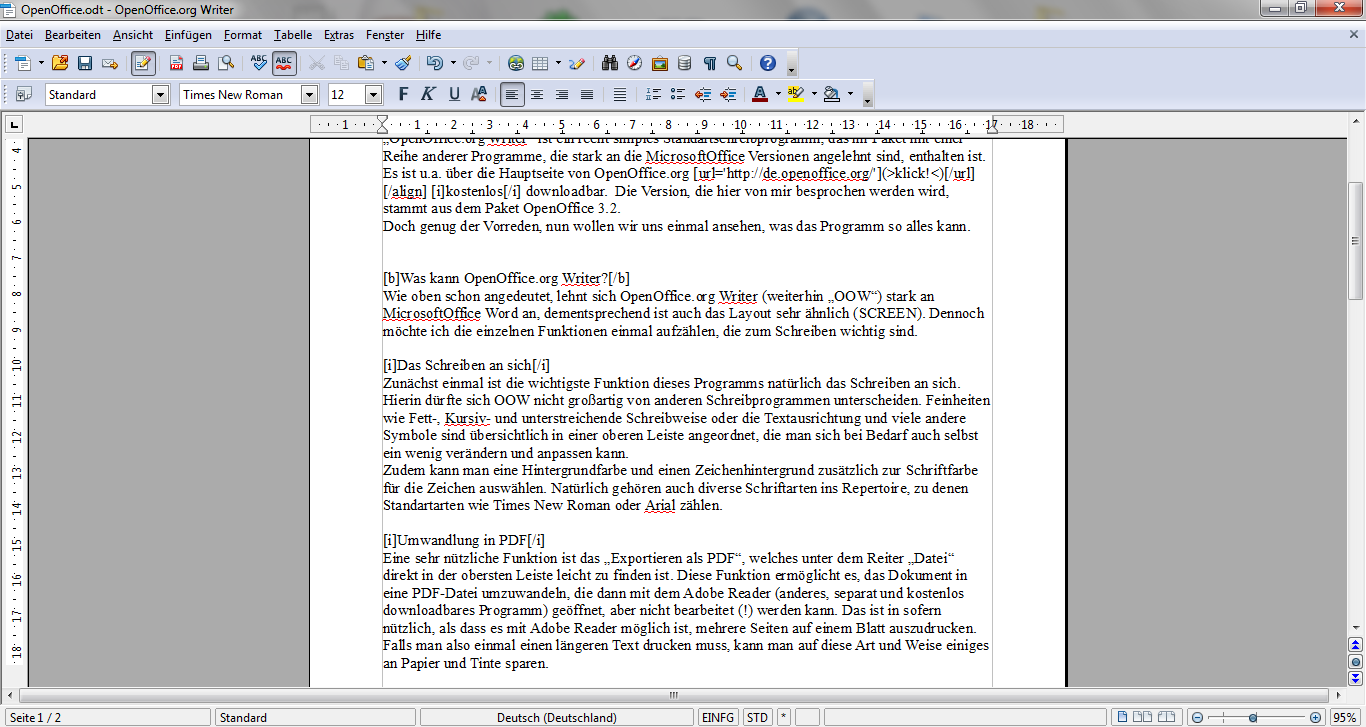Run the spelling and grammar check

tap(259, 63)
